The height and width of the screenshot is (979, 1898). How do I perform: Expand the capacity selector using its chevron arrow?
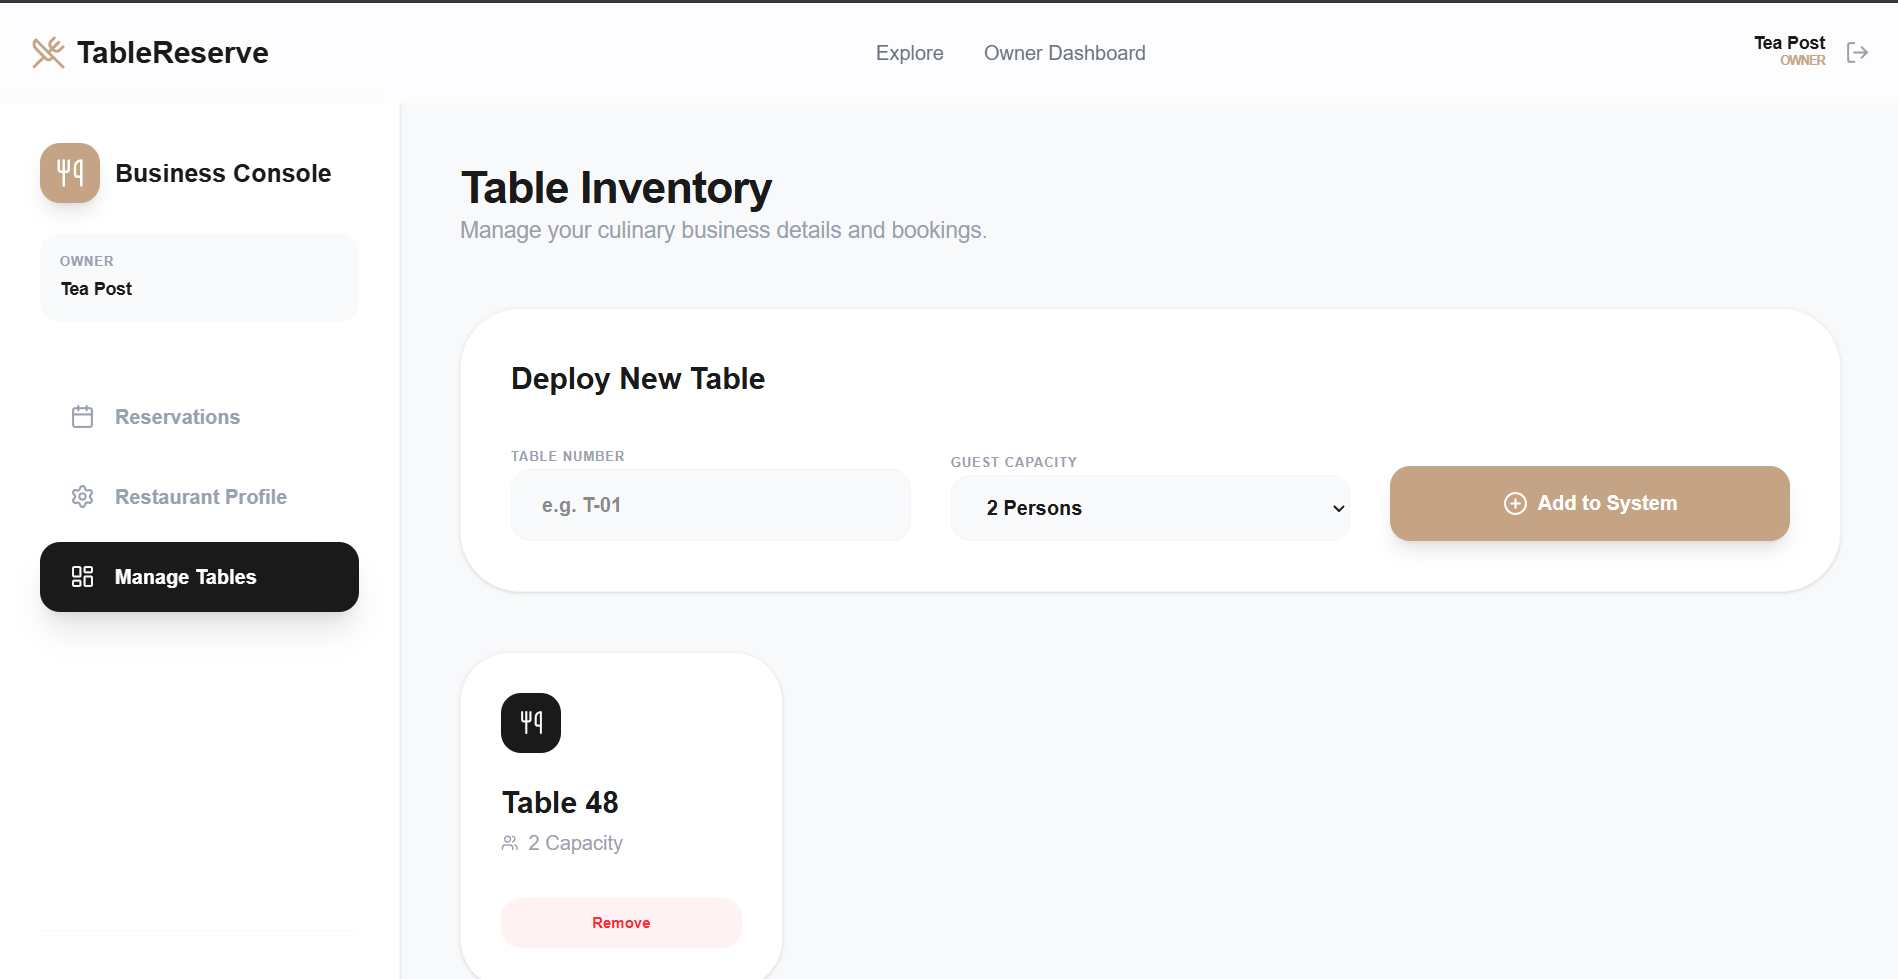(1338, 509)
